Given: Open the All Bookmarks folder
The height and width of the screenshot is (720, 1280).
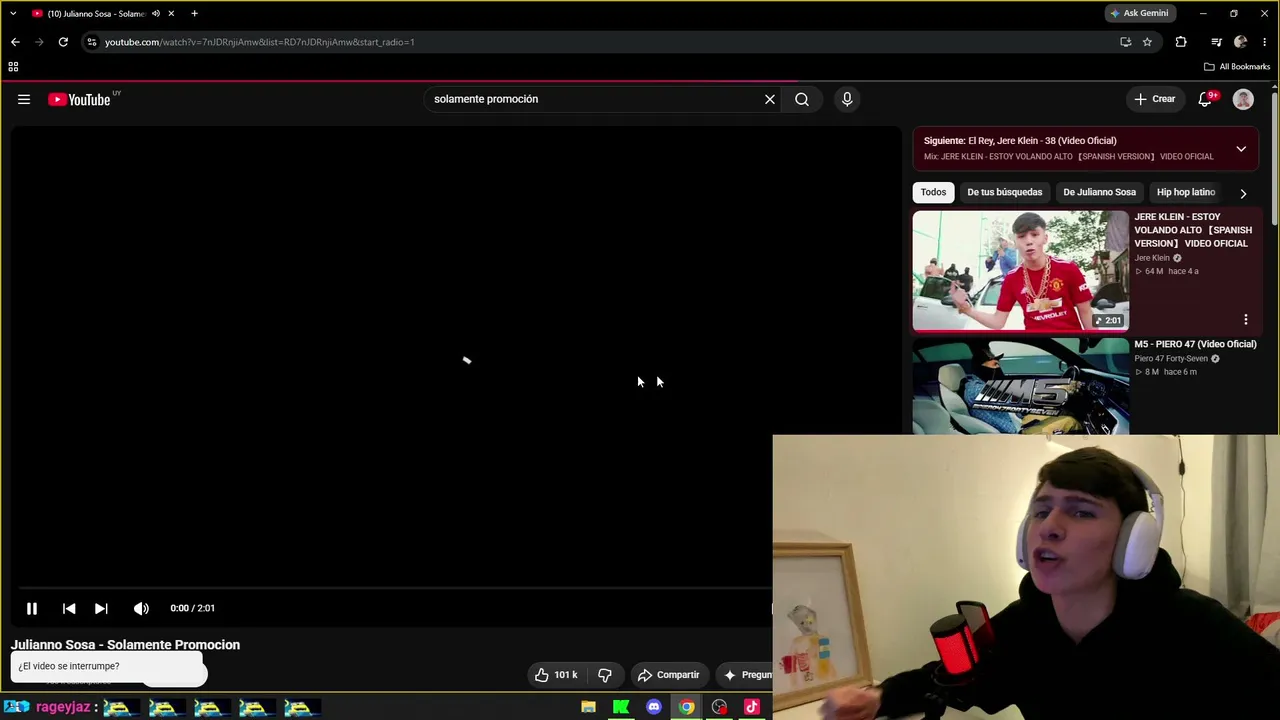Looking at the screenshot, I should pos(1237,67).
